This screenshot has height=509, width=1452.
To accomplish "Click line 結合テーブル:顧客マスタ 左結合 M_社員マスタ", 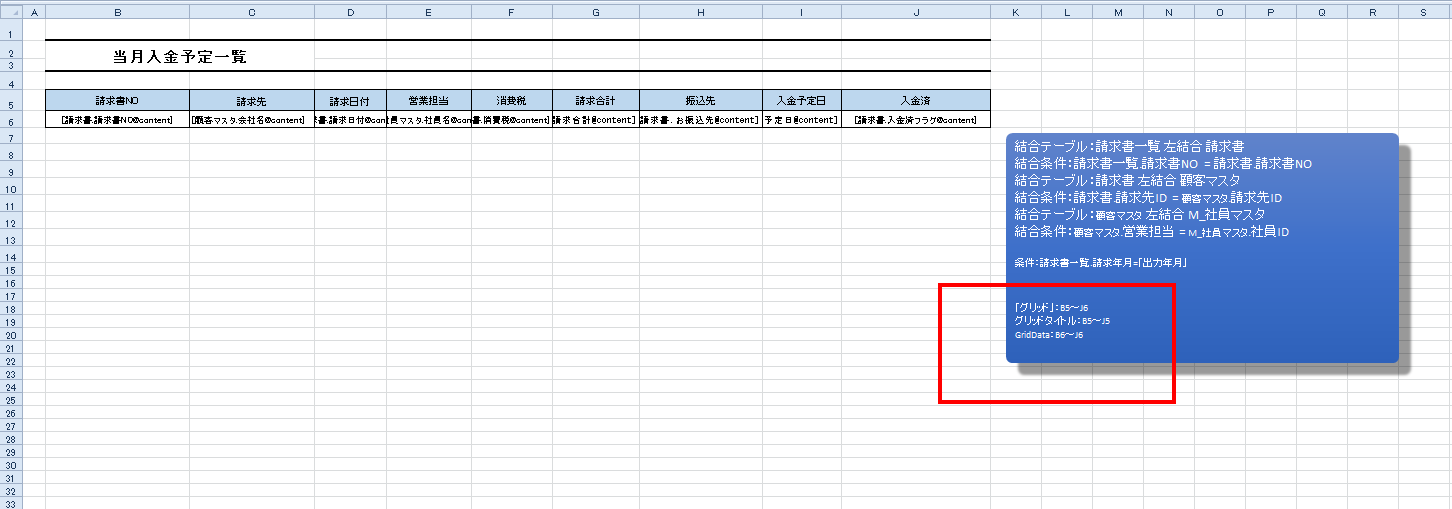I will (1140, 214).
